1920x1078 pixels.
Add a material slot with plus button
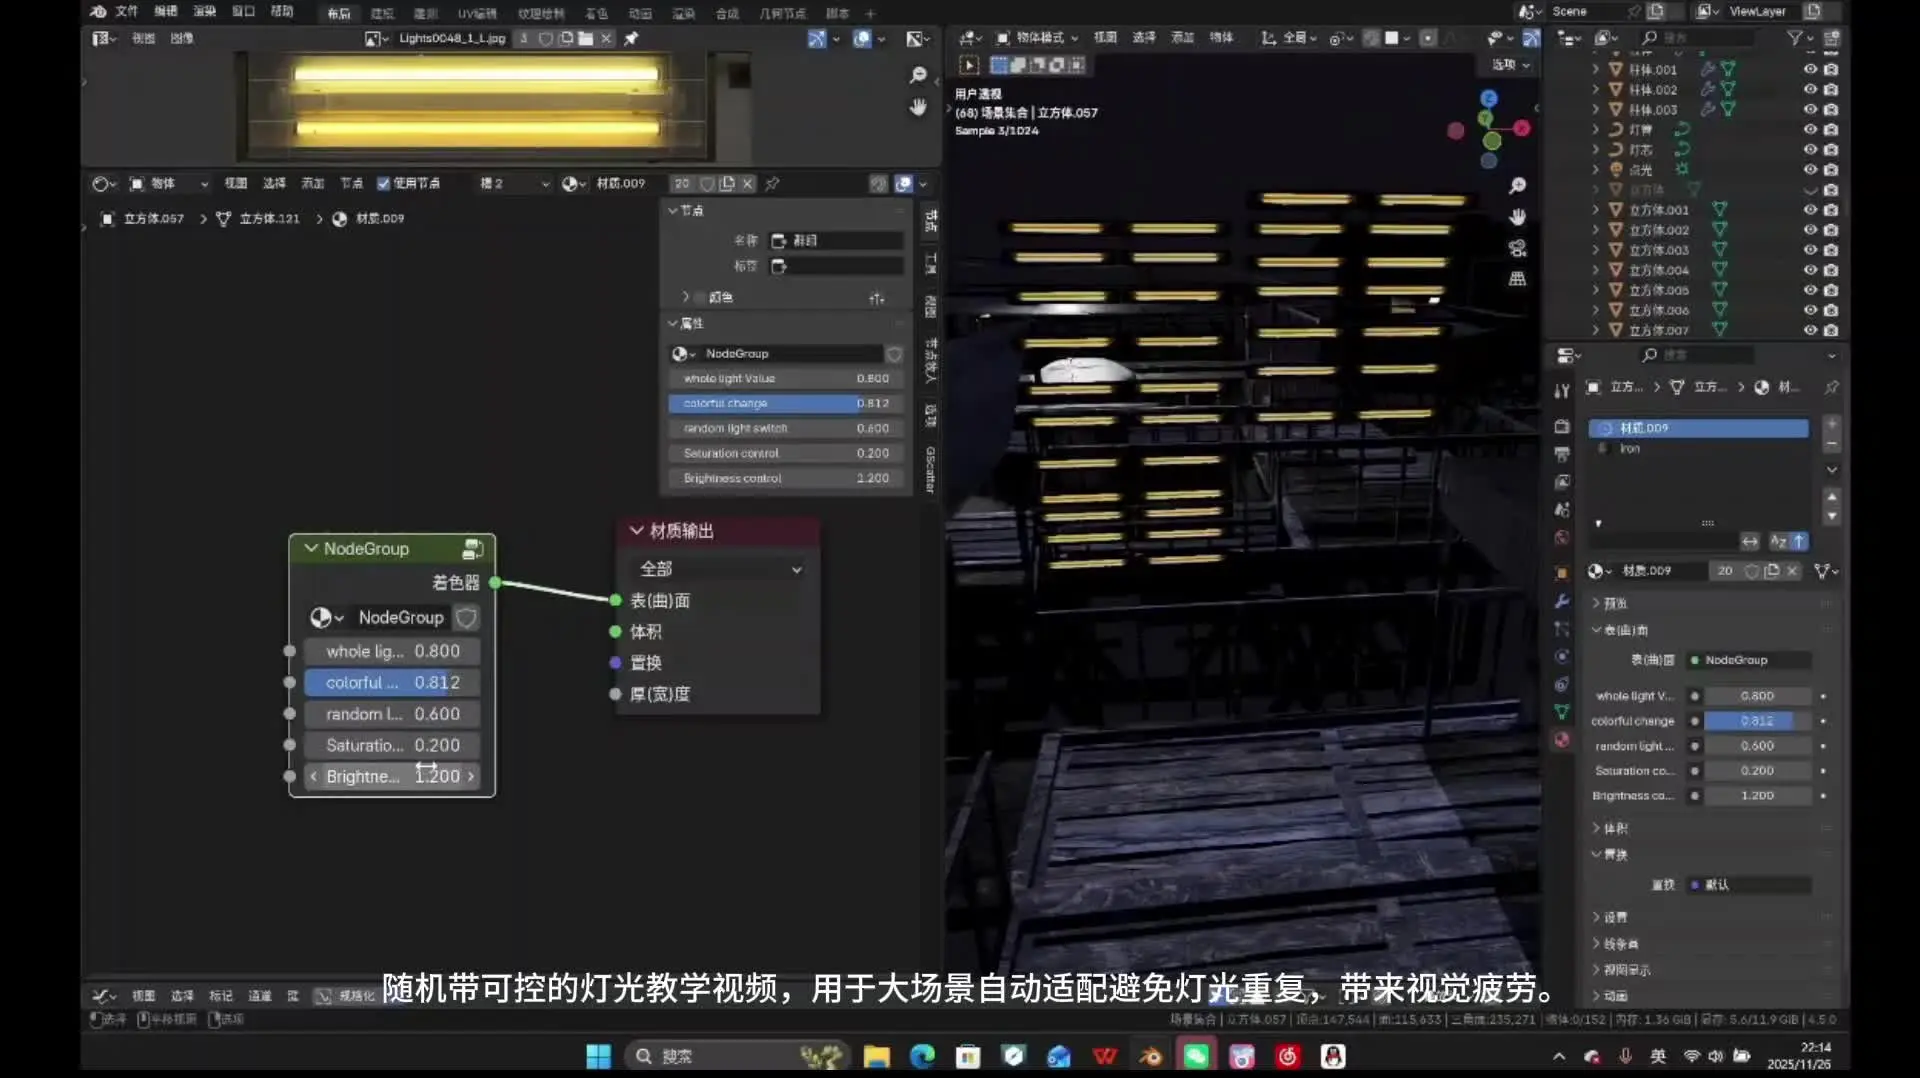pyautogui.click(x=1831, y=424)
